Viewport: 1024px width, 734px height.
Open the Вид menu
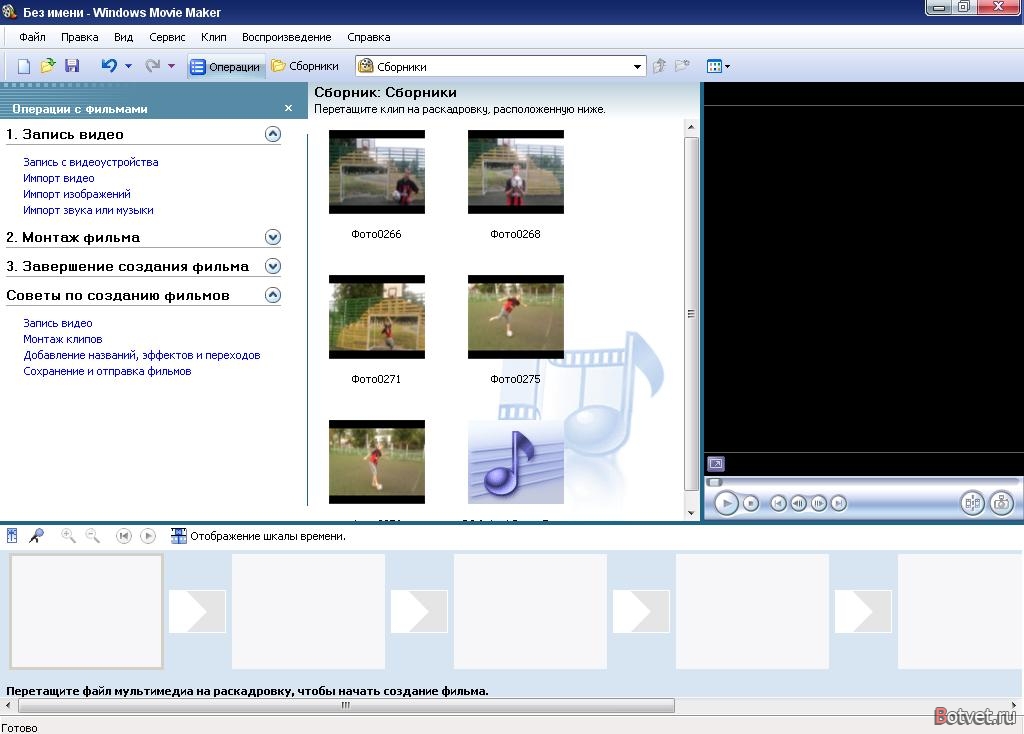pos(123,37)
